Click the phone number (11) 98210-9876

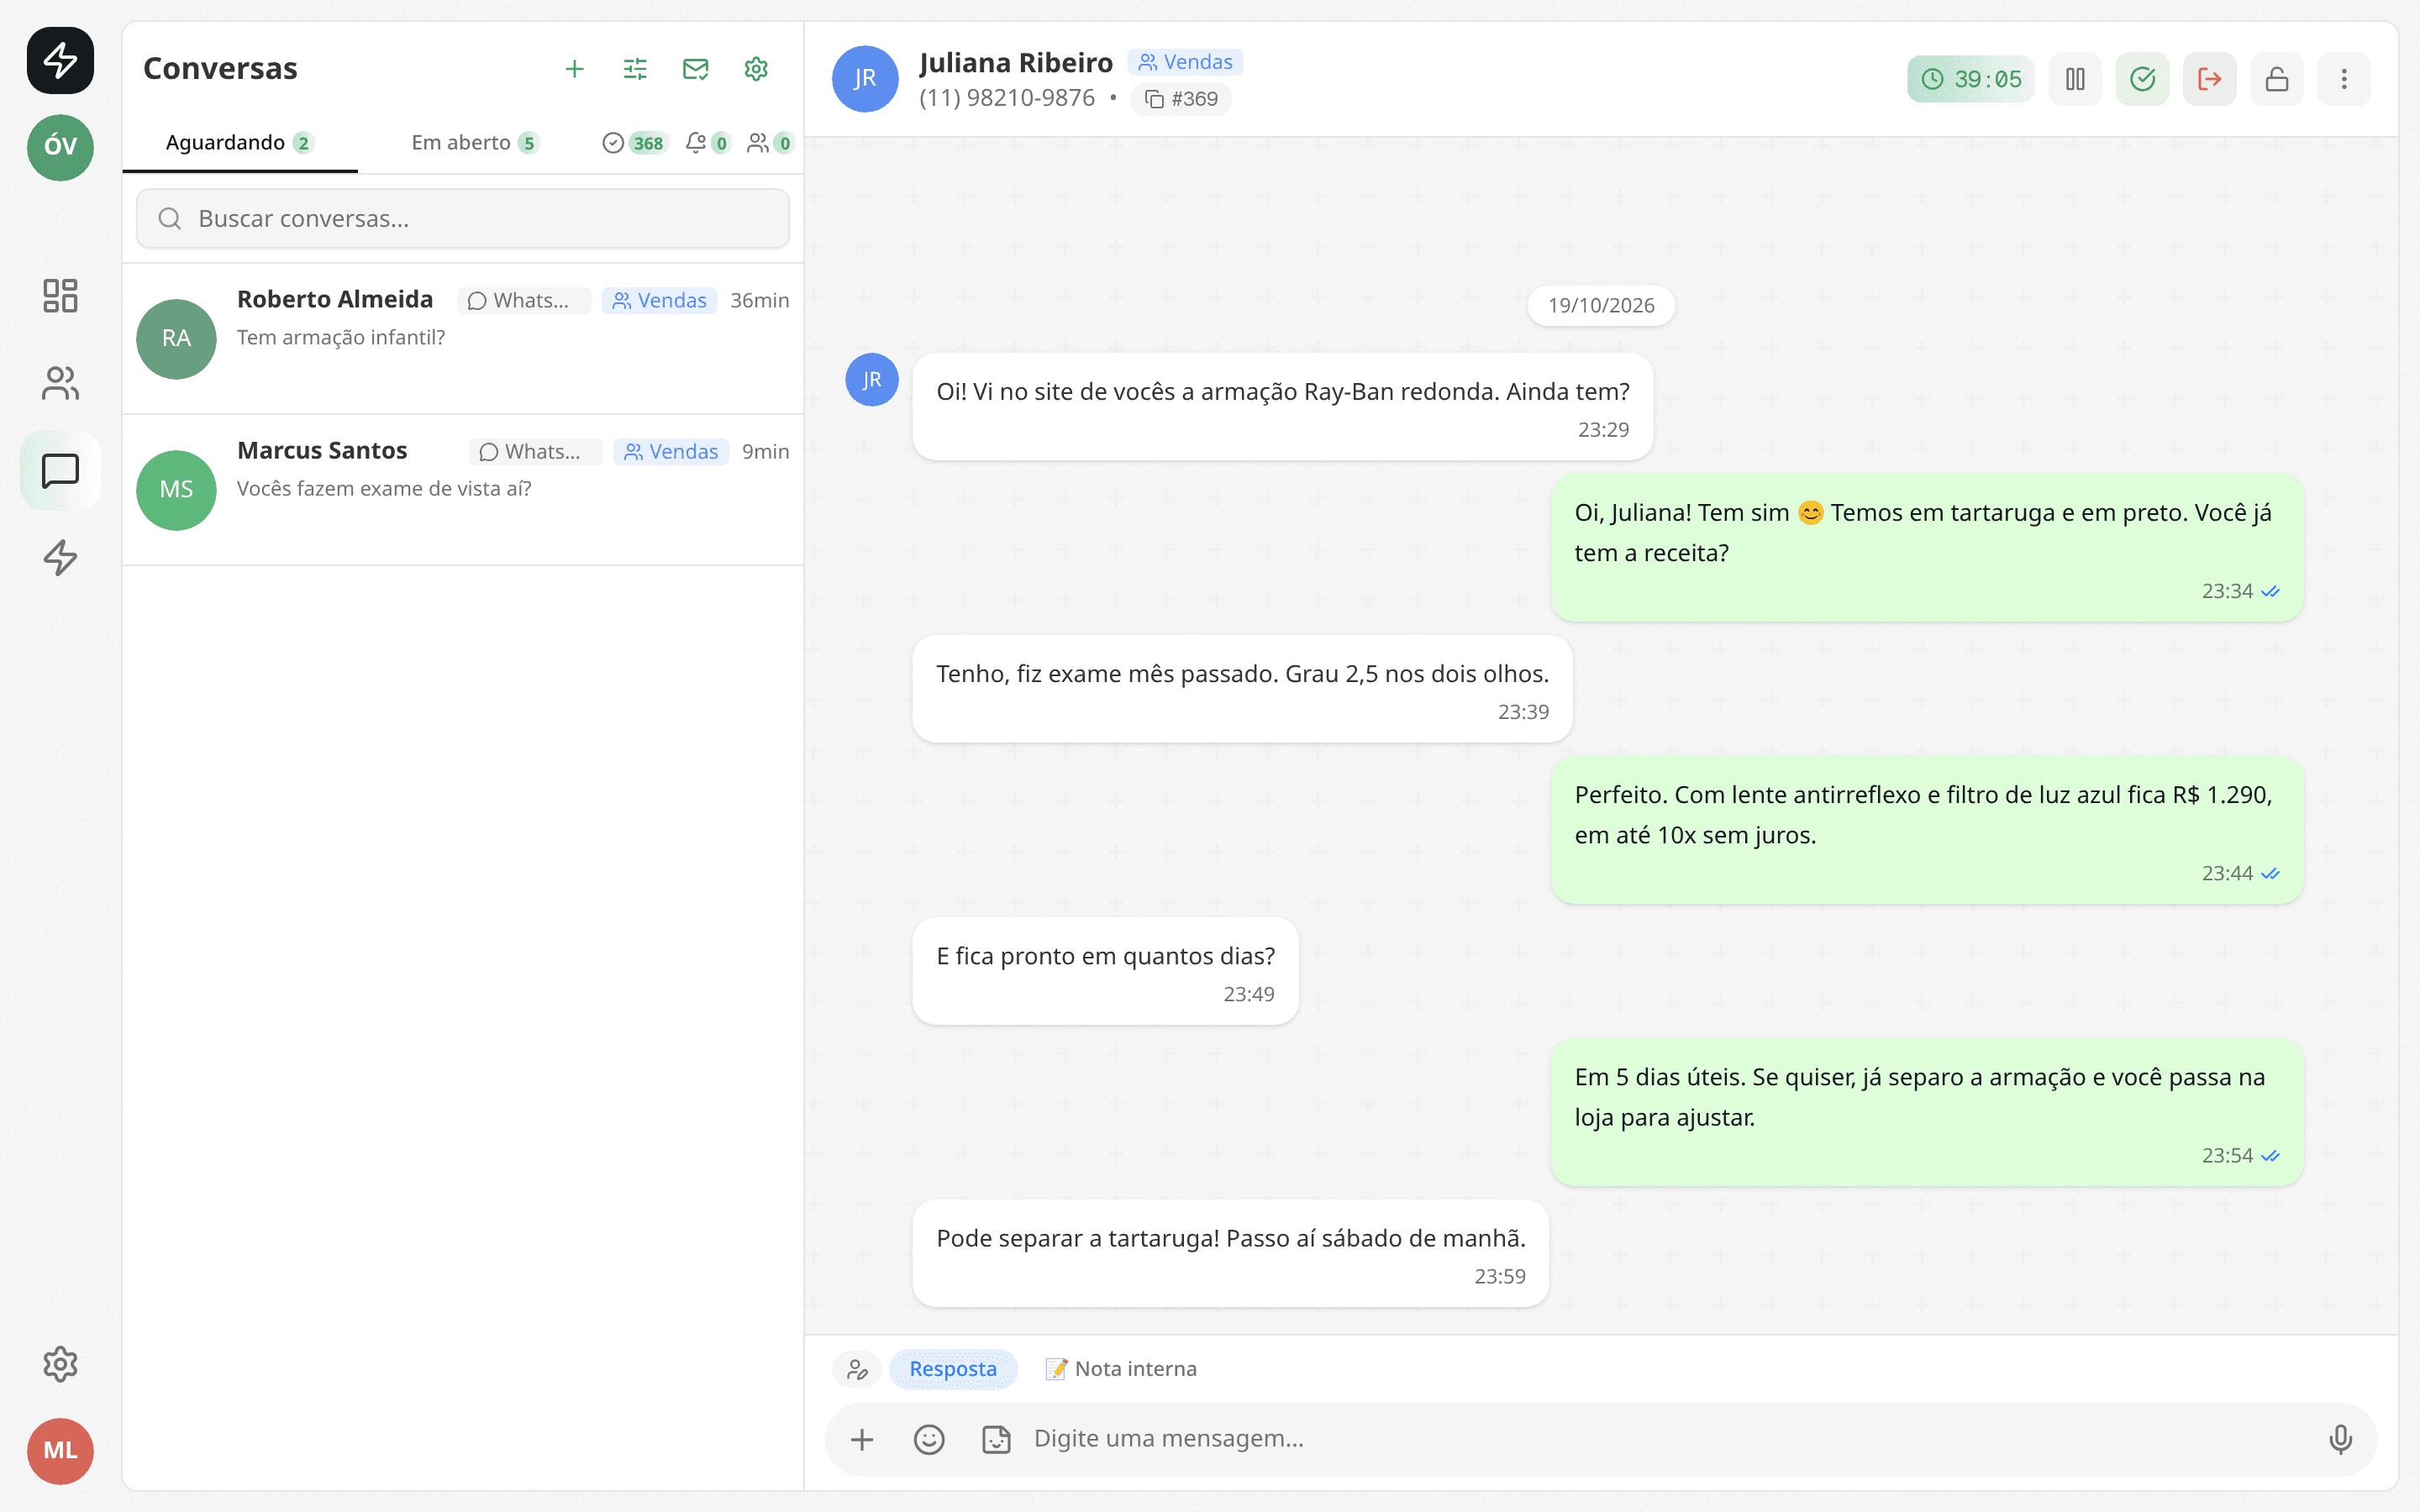coord(1007,98)
